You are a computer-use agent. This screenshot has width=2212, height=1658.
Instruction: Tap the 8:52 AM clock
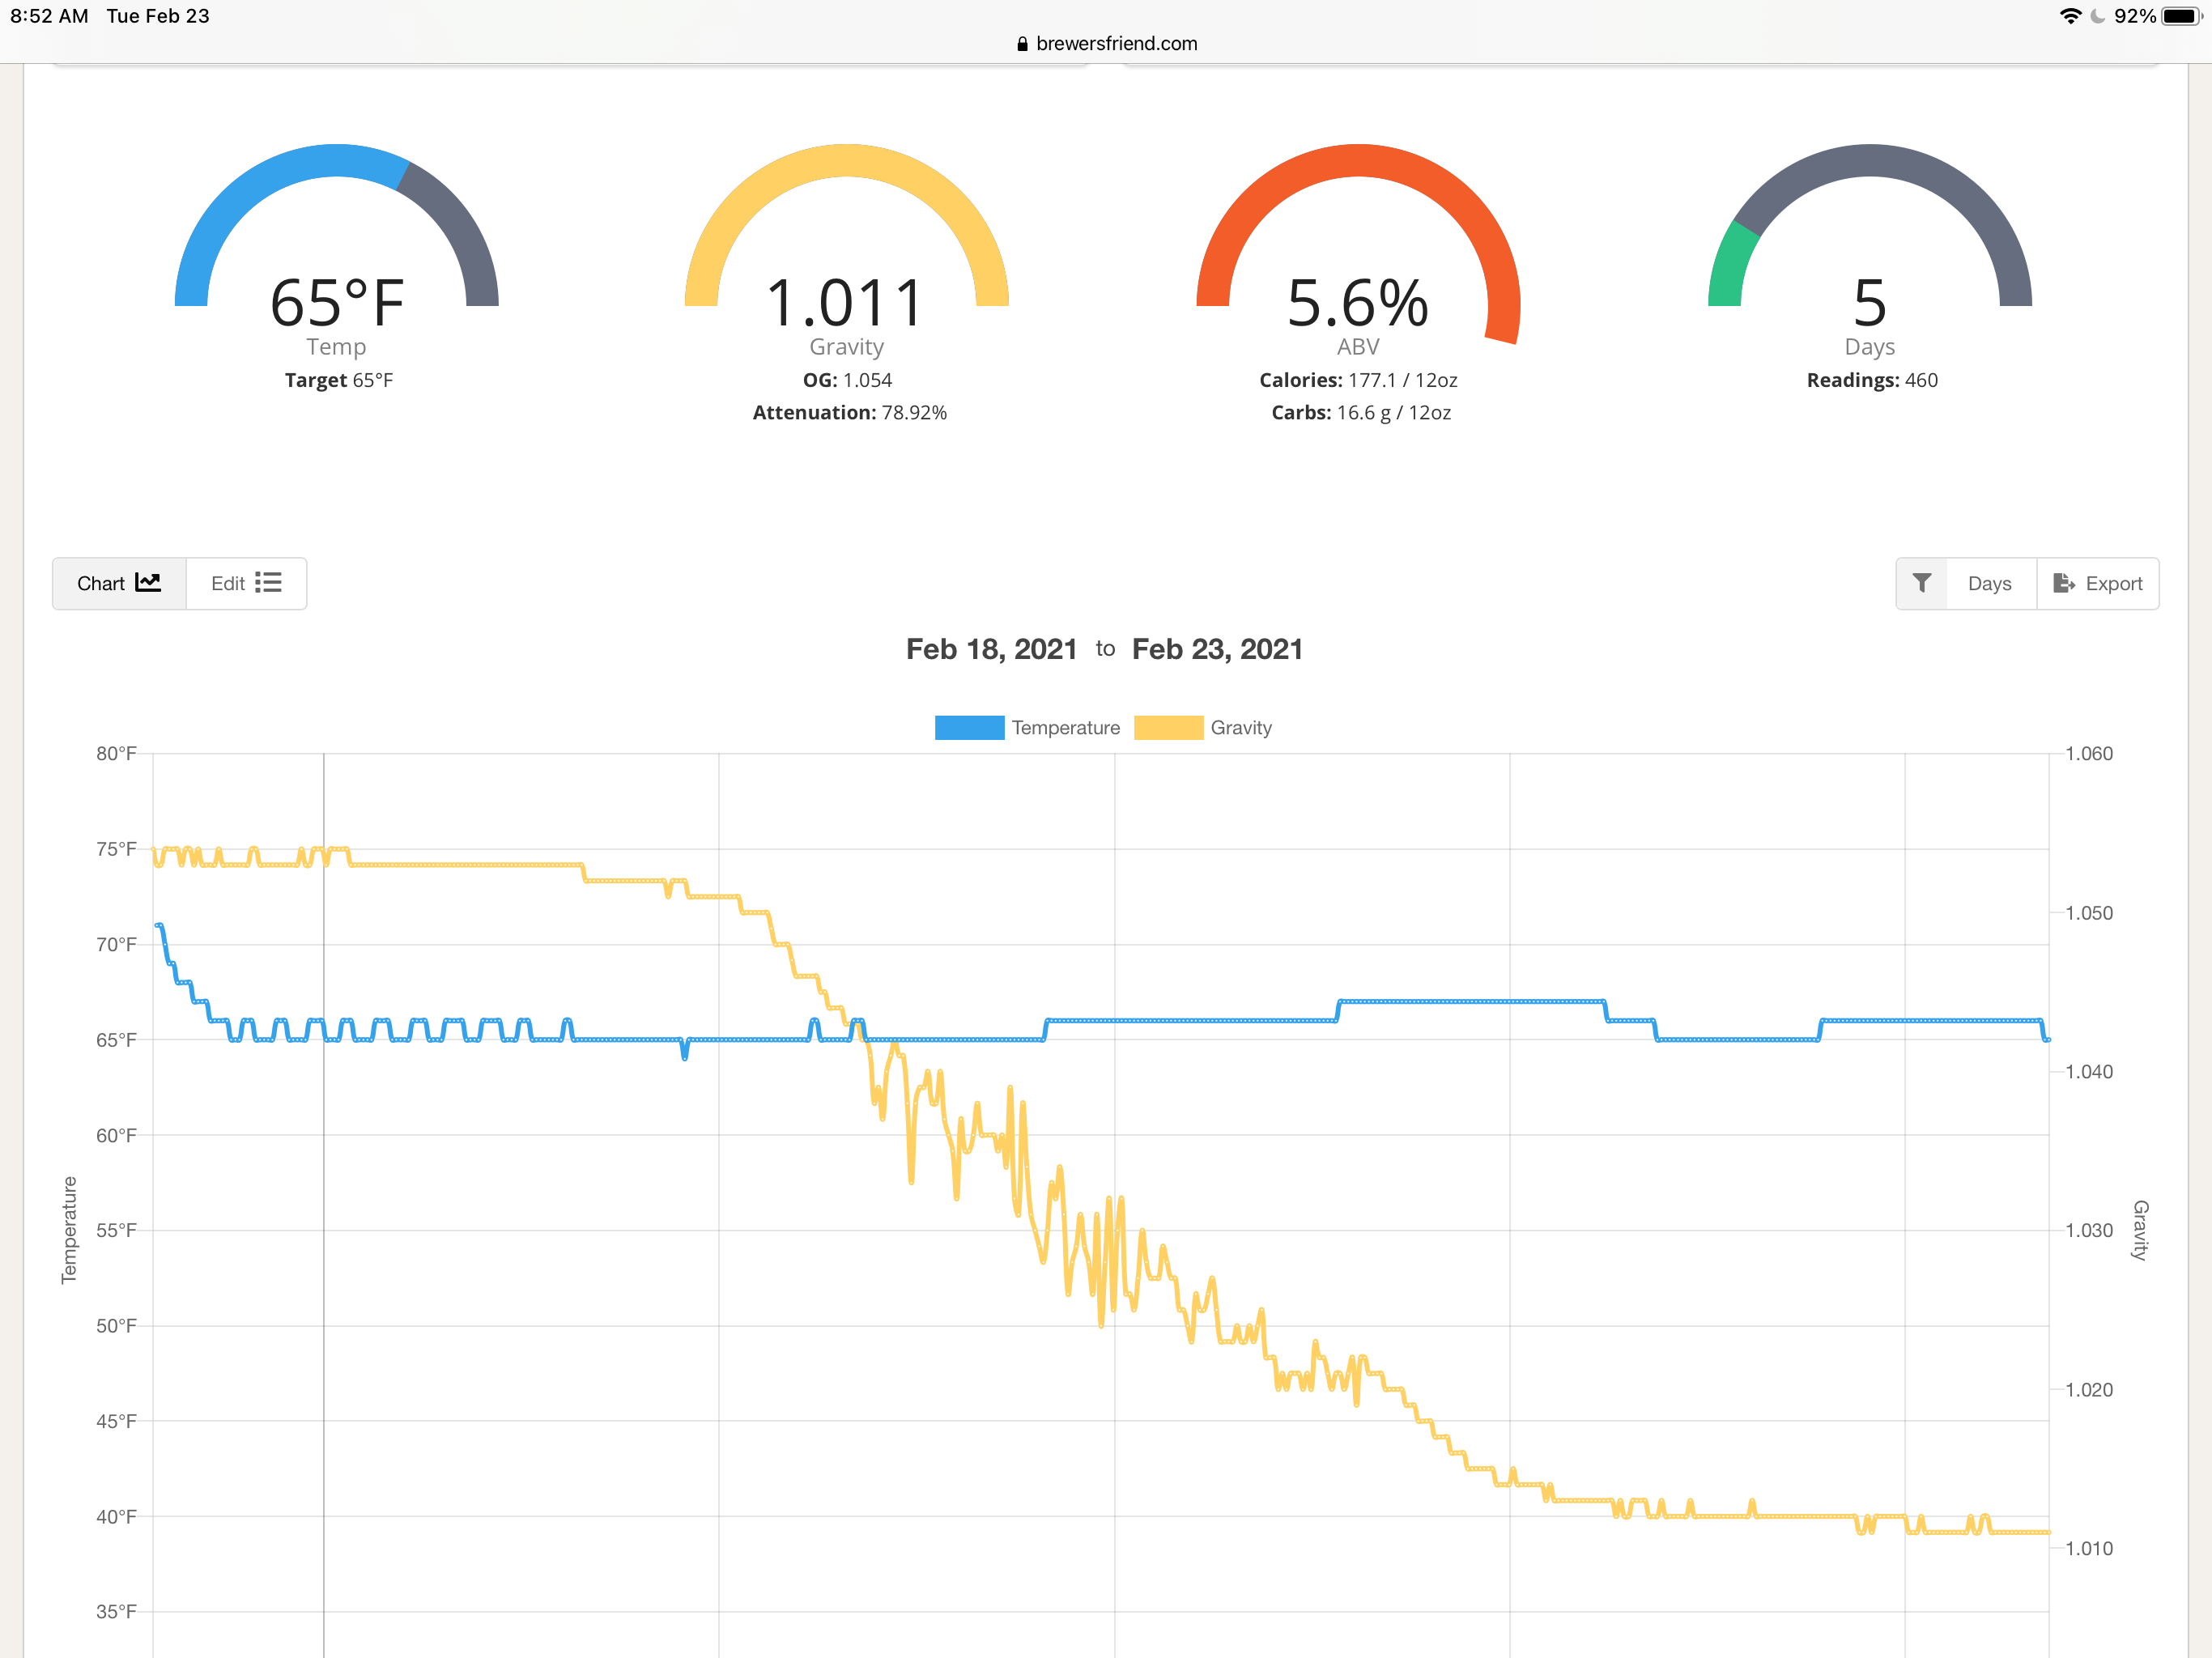[49, 16]
